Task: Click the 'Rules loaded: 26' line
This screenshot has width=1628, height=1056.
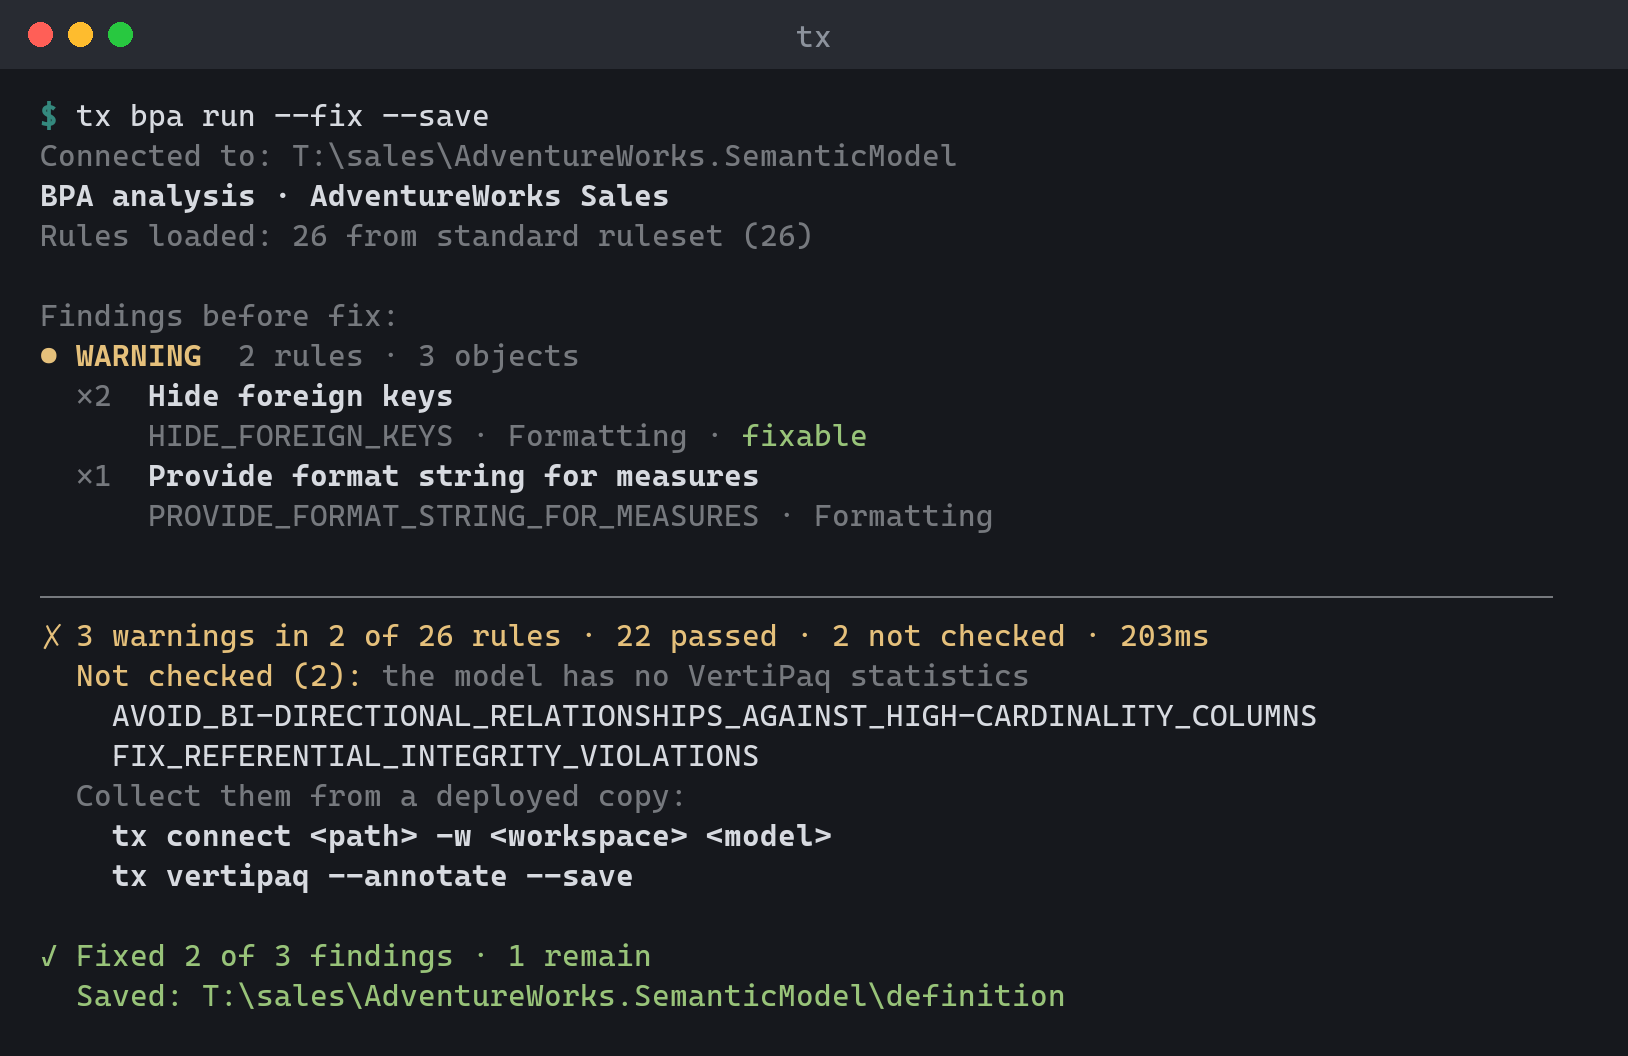Action: [x=426, y=236]
